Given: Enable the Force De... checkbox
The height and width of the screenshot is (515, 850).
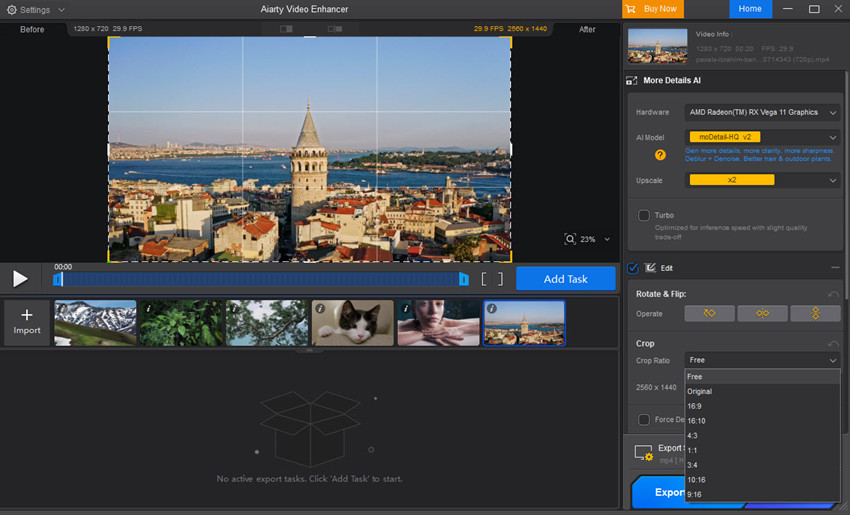Looking at the screenshot, I should (x=643, y=420).
